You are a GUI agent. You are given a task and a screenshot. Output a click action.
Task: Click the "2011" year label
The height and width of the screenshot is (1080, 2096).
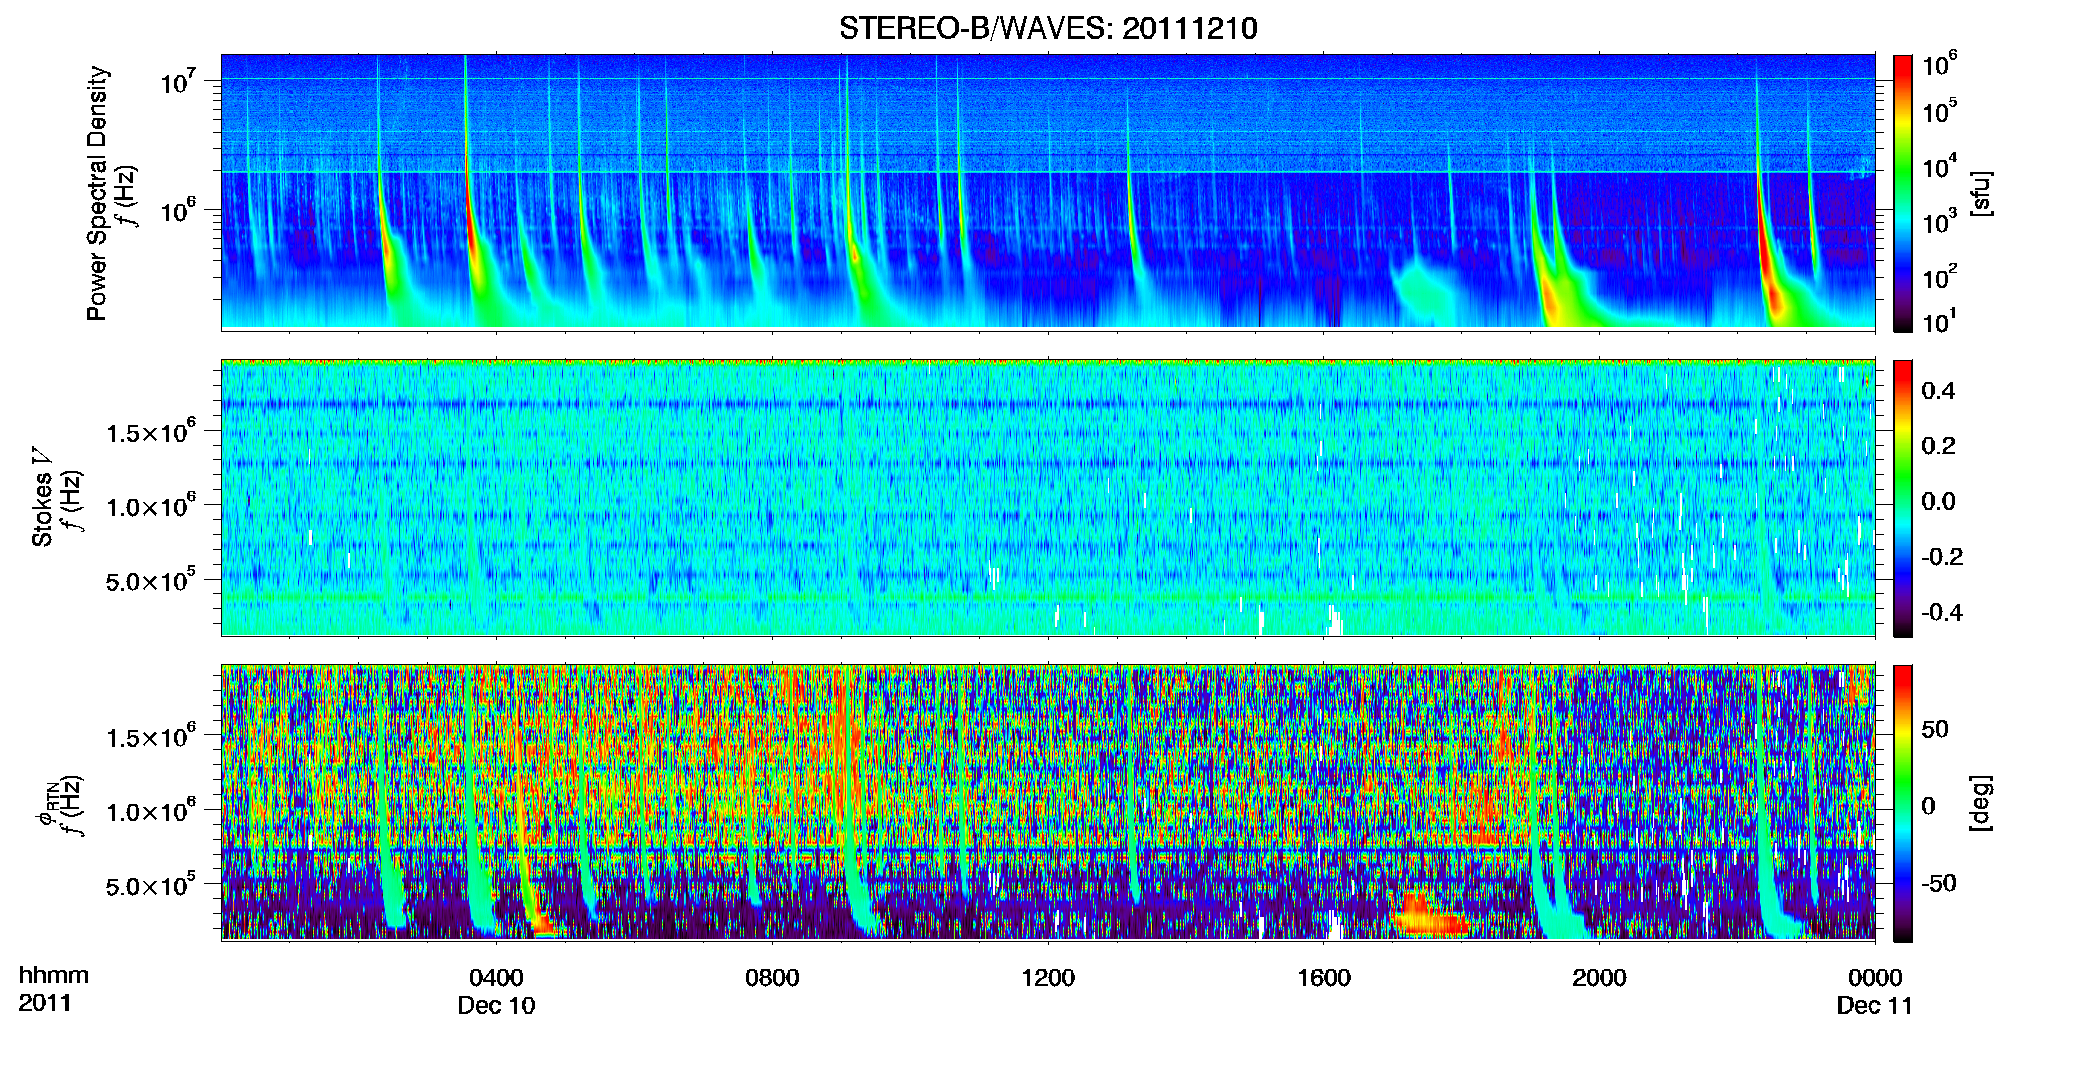(x=45, y=1002)
